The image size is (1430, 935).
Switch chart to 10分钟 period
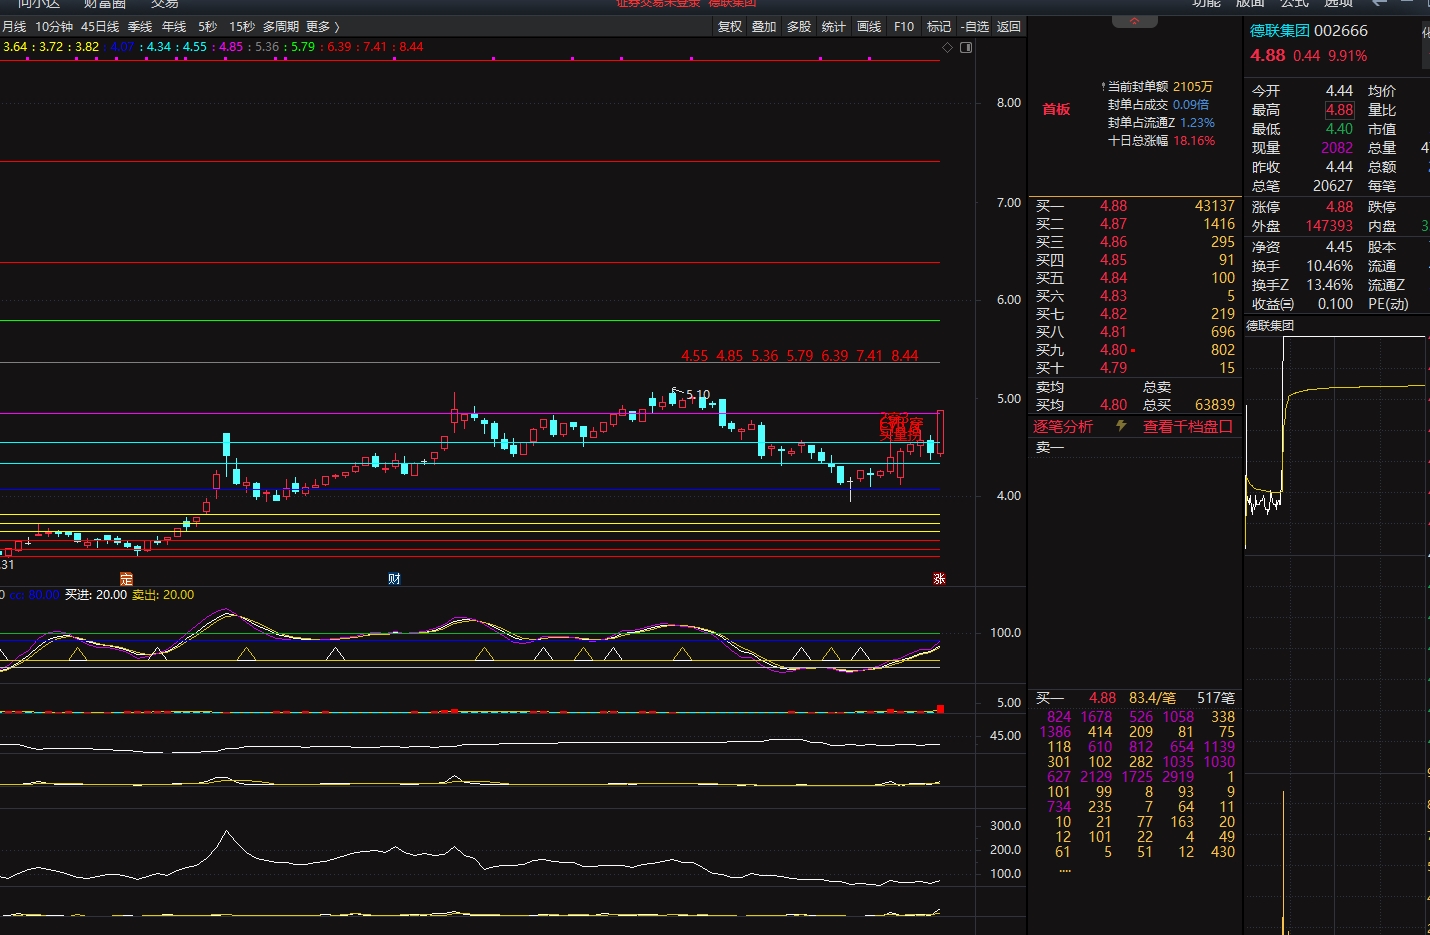[54, 27]
